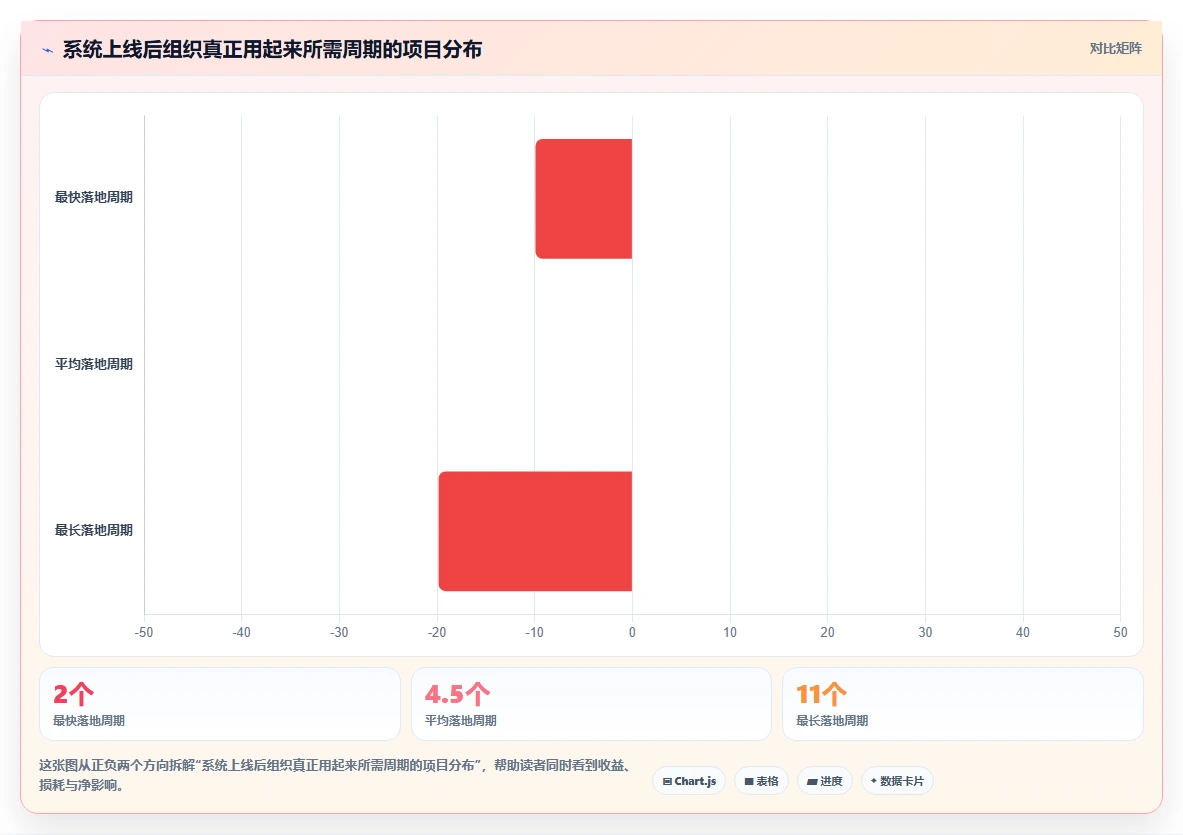The width and height of the screenshot is (1183, 835).
Task: Click the 平均落地周期 axis label
Action: (94, 364)
